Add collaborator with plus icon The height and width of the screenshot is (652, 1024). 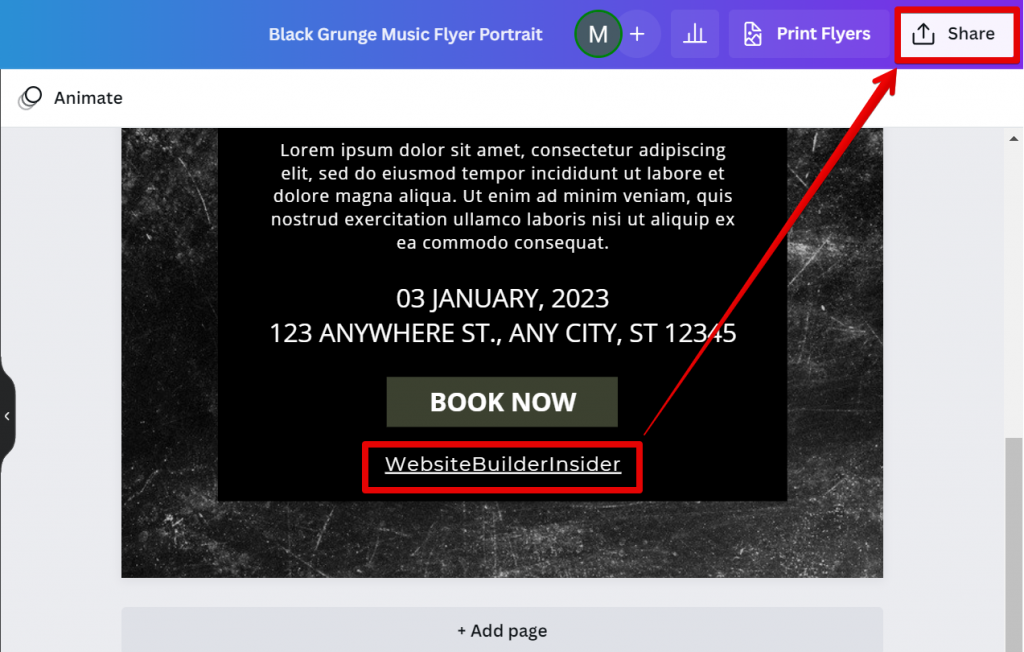pyautogui.click(x=638, y=34)
